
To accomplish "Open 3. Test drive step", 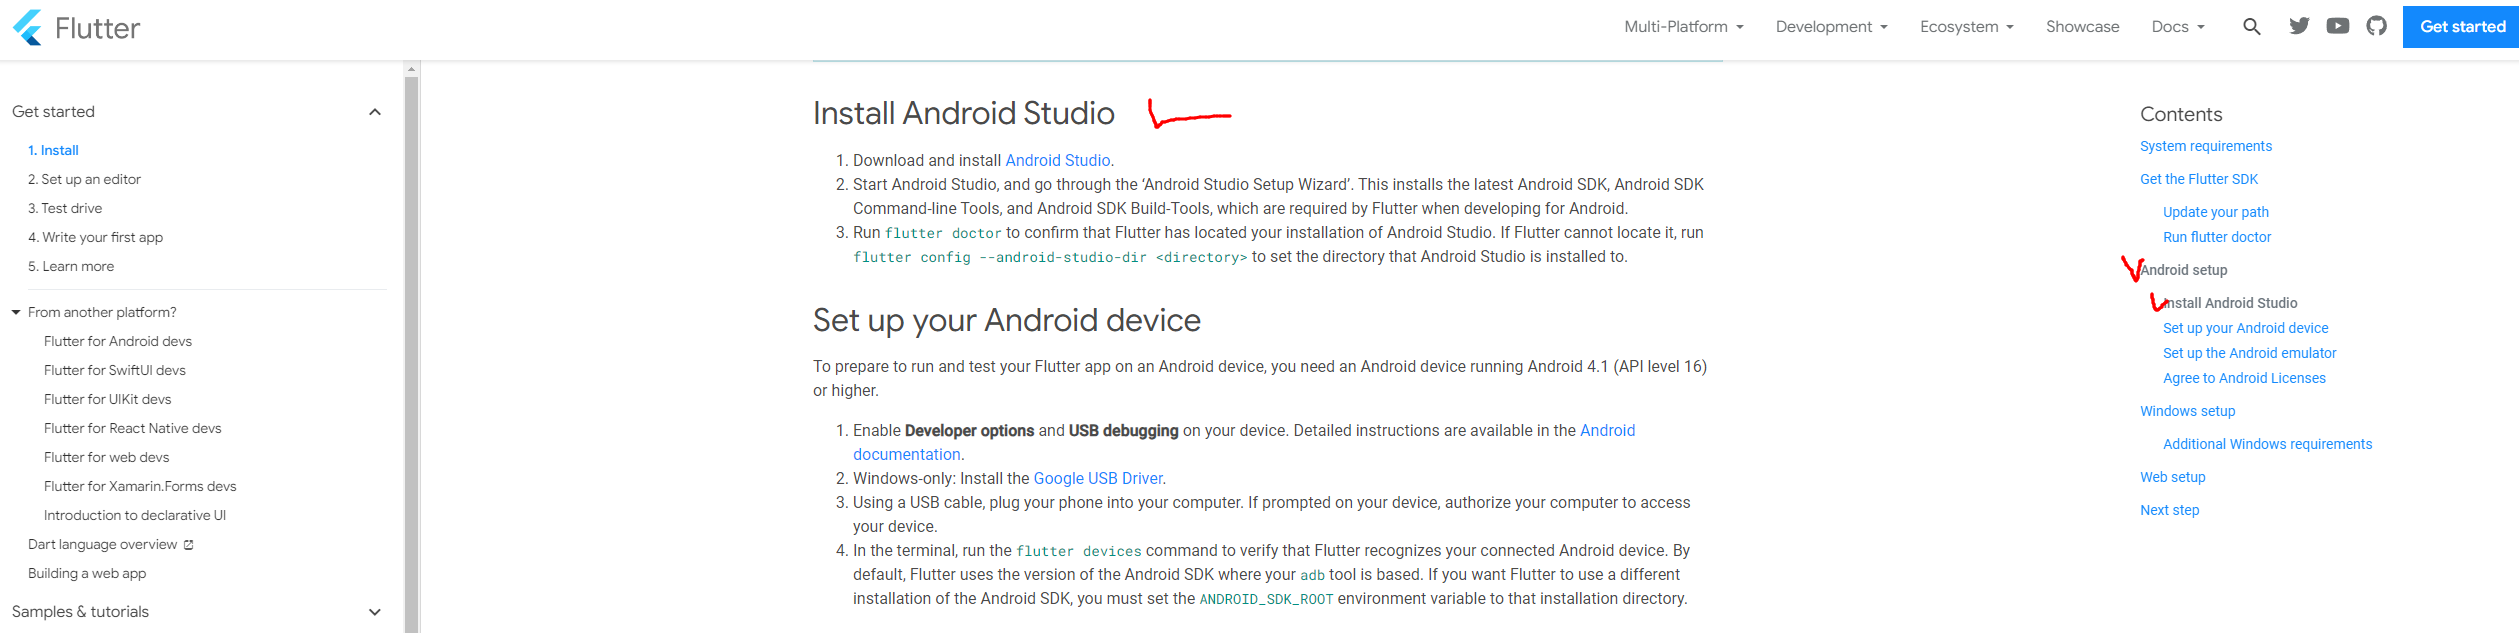I will (65, 209).
